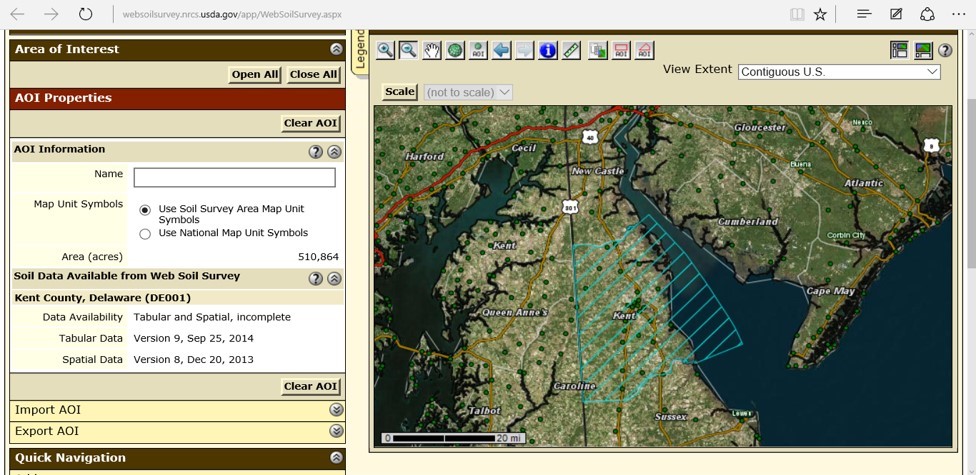The height and width of the screenshot is (475, 976).
Task: Click the top Clear AOI button
Action: click(311, 123)
